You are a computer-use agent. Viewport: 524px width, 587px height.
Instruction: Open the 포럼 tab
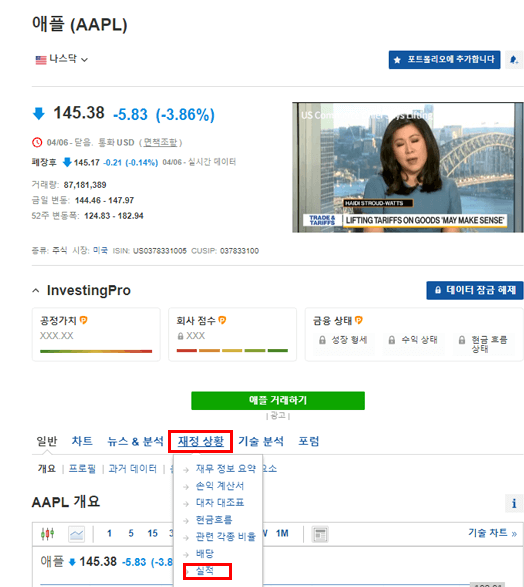click(x=309, y=441)
